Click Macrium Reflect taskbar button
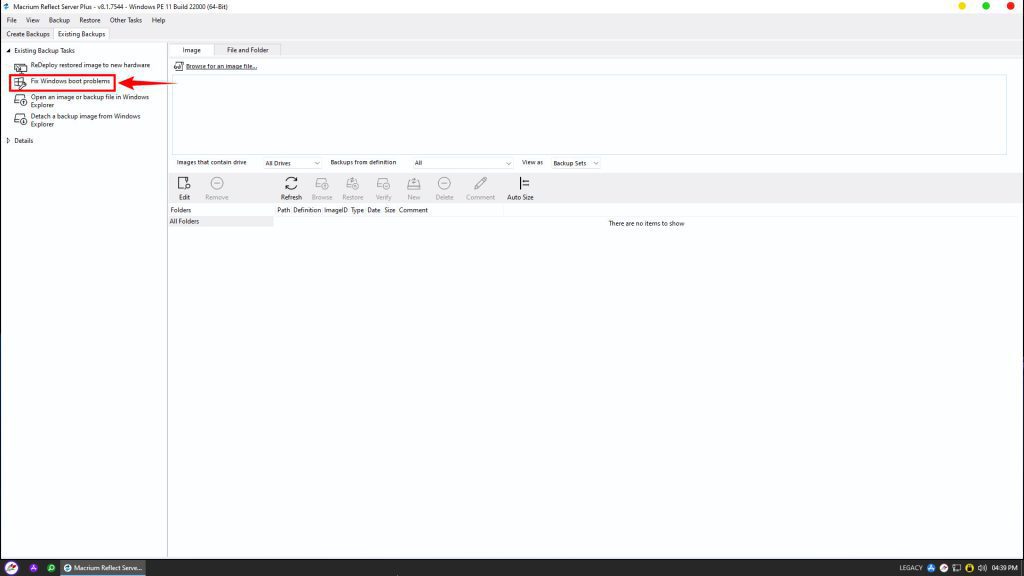The height and width of the screenshot is (576, 1024). [x=103, y=568]
